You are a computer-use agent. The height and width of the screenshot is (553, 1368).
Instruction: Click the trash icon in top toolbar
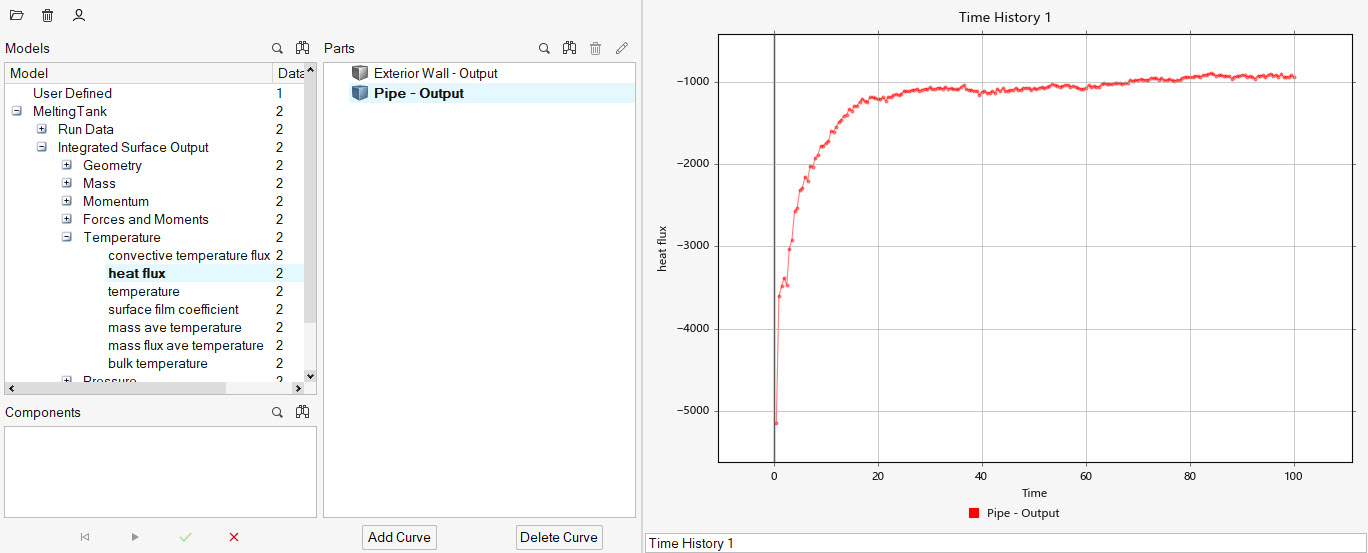47,15
